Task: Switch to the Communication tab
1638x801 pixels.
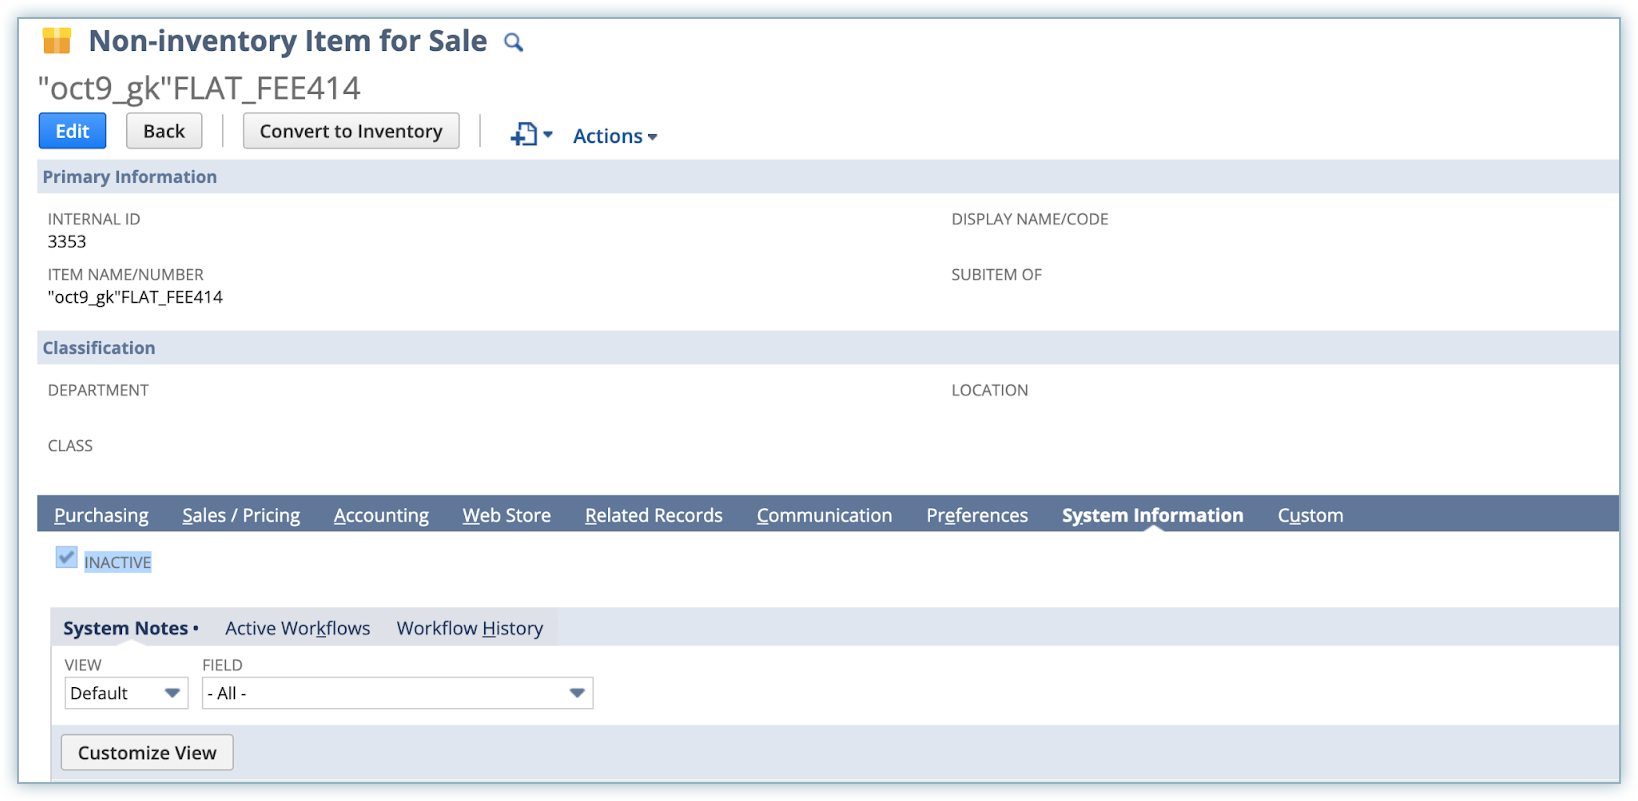Action: coord(824,515)
